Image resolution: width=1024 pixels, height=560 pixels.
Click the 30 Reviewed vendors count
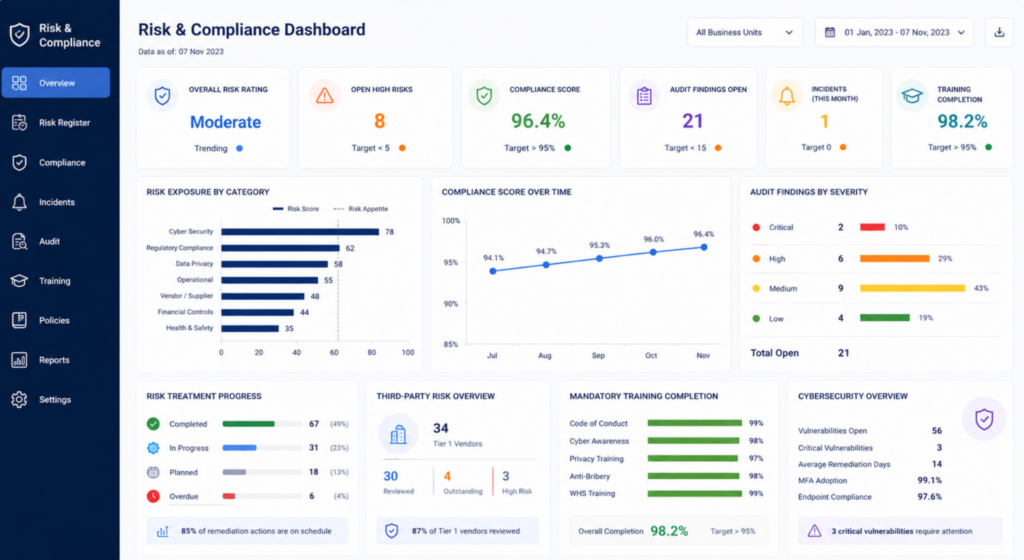[391, 476]
